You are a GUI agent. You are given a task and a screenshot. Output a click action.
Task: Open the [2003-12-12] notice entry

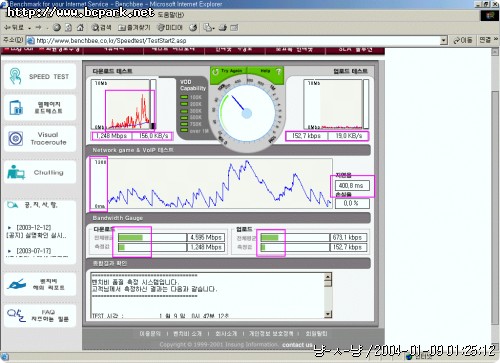37,231
